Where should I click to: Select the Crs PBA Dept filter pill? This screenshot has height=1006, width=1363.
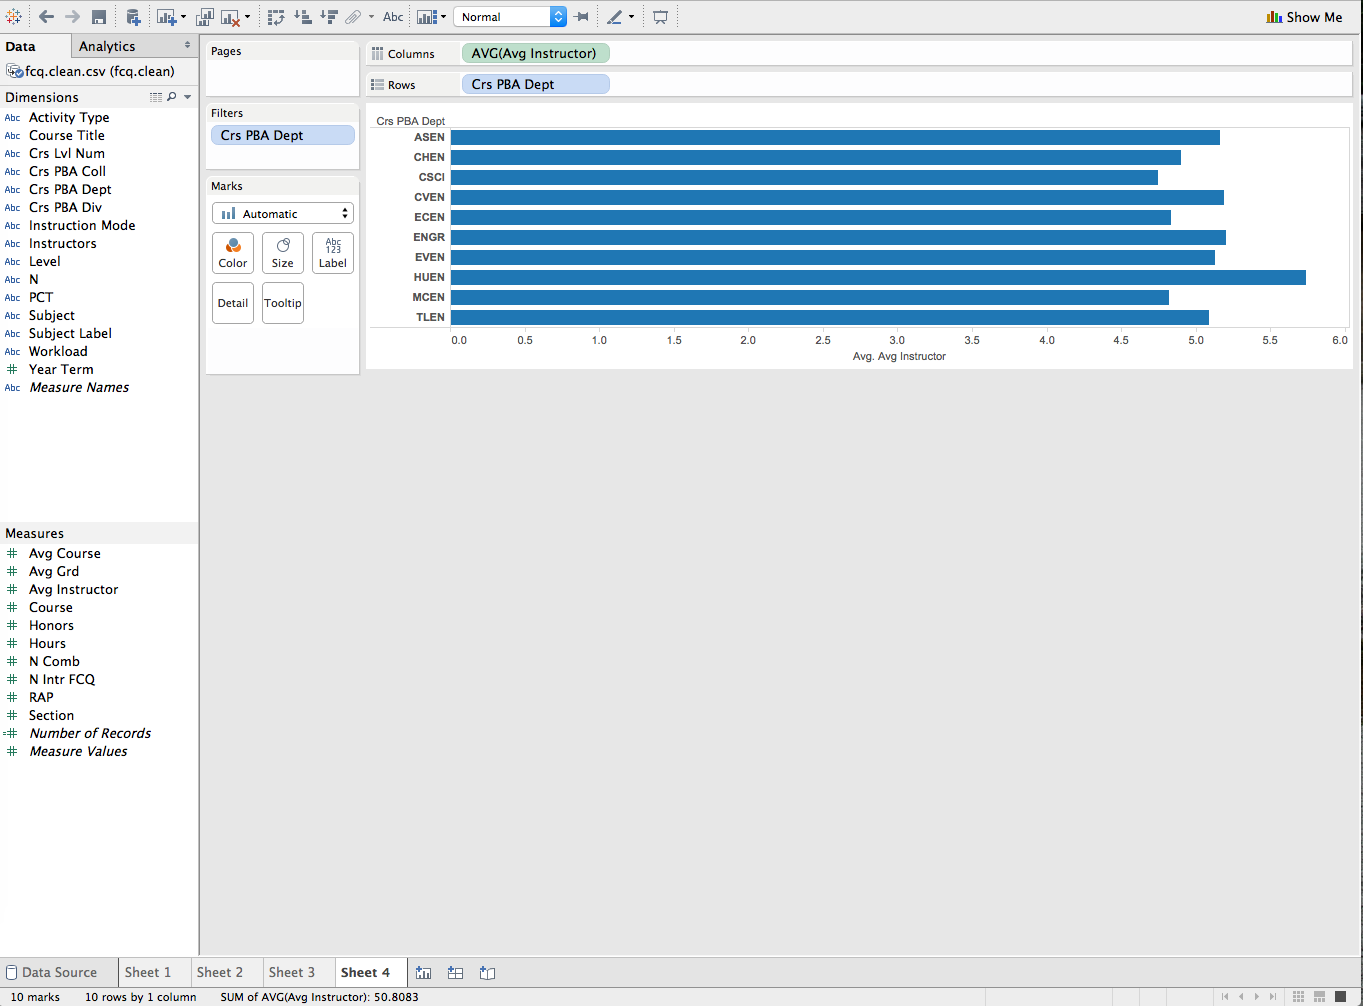[x=283, y=135]
